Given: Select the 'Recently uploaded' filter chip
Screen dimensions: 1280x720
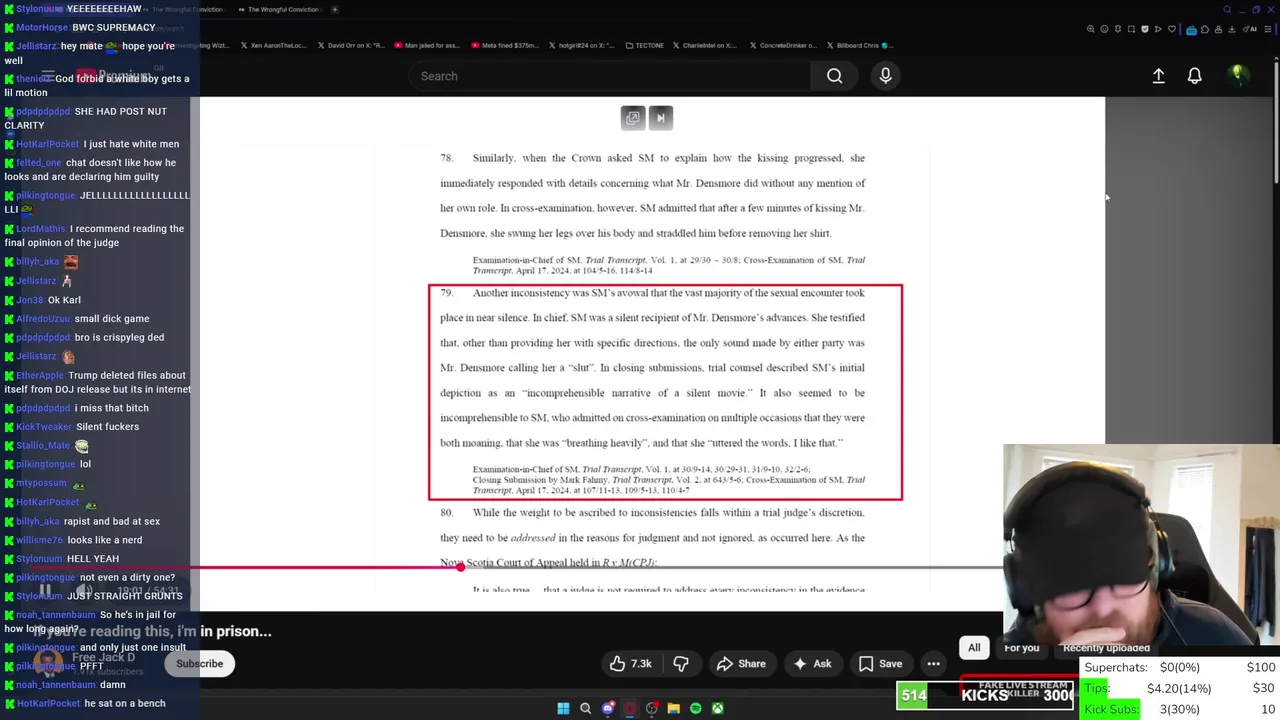Looking at the screenshot, I should pyautogui.click(x=1106, y=648).
